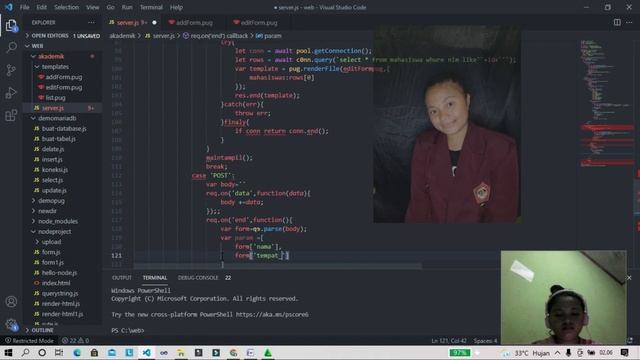
Task: Click the Restricted Mode status item
Action: click(29, 340)
